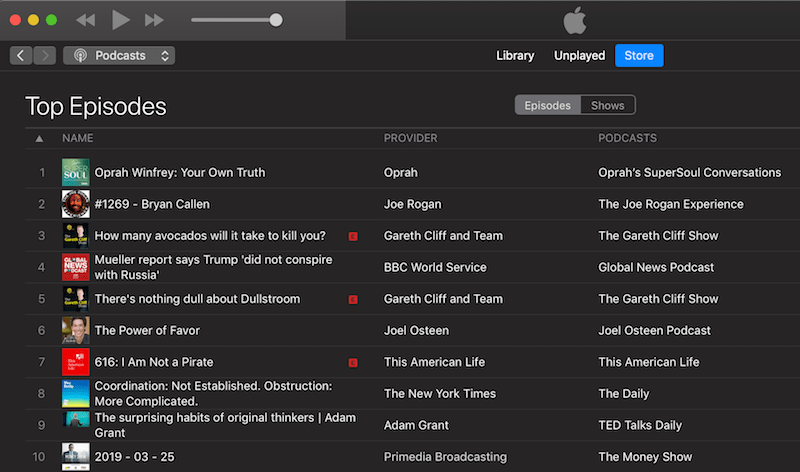Go forward with the right chevron button
The height and width of the screenshot is (472, 800).
coord(45,55)
